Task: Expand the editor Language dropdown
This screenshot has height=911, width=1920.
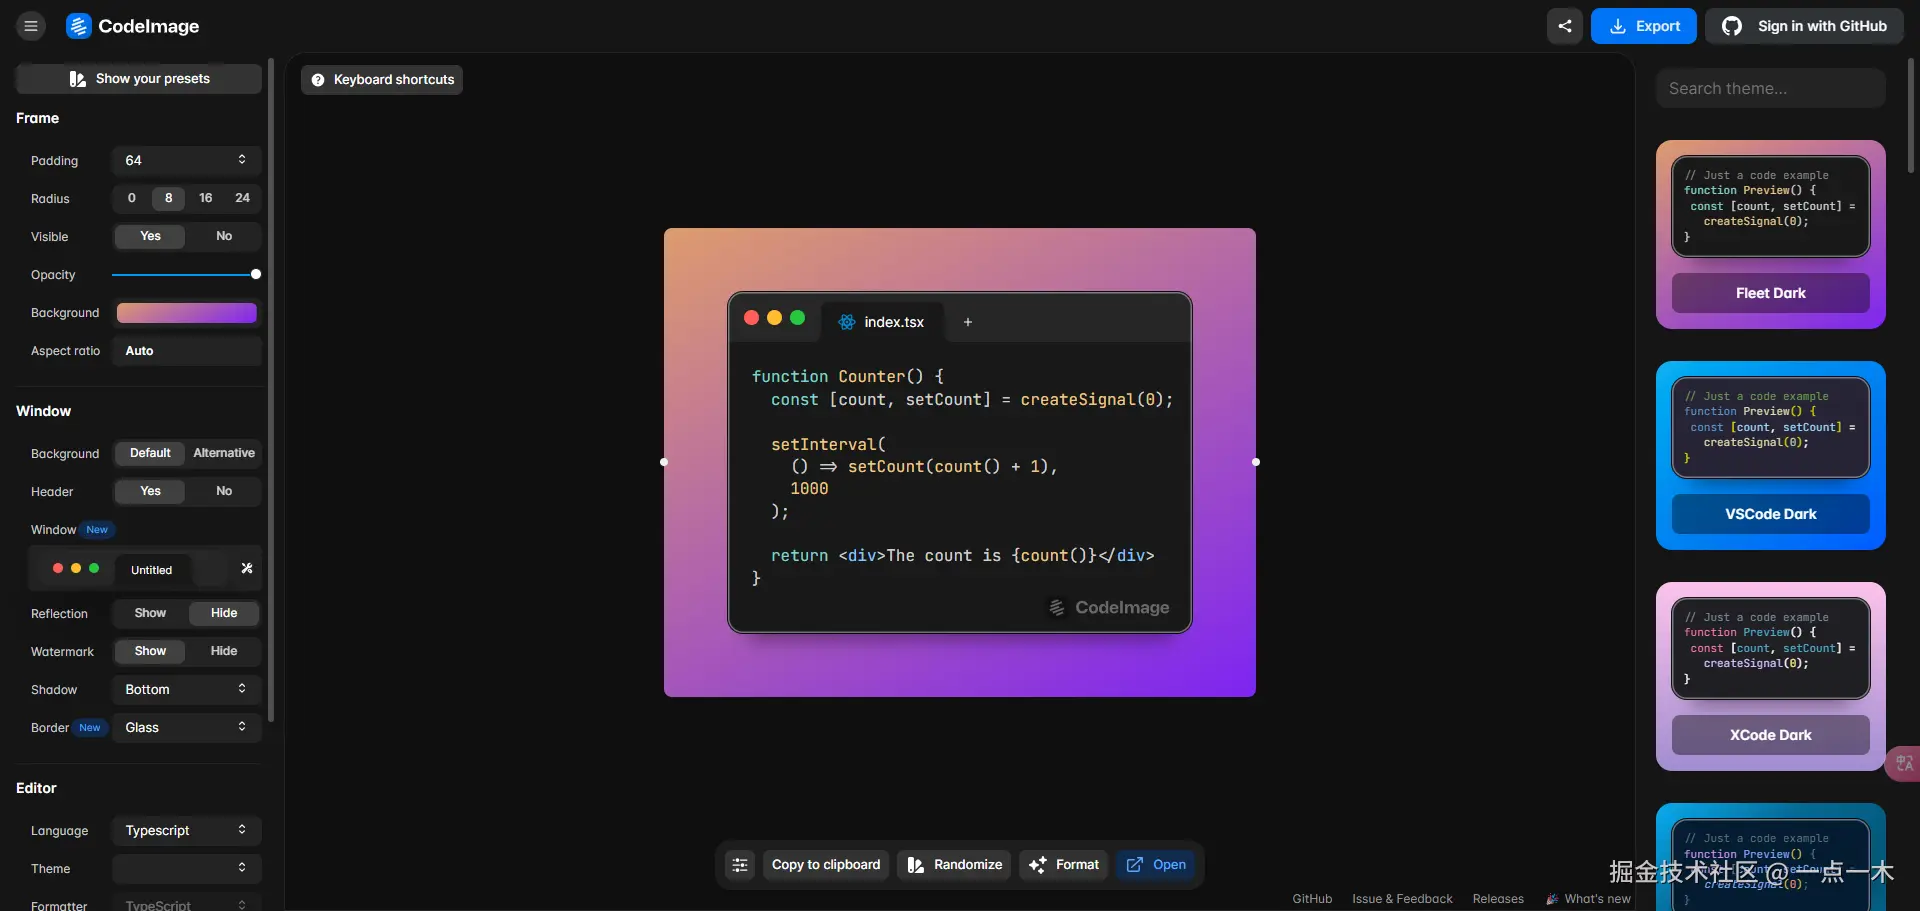Action: tap(185, 830)
